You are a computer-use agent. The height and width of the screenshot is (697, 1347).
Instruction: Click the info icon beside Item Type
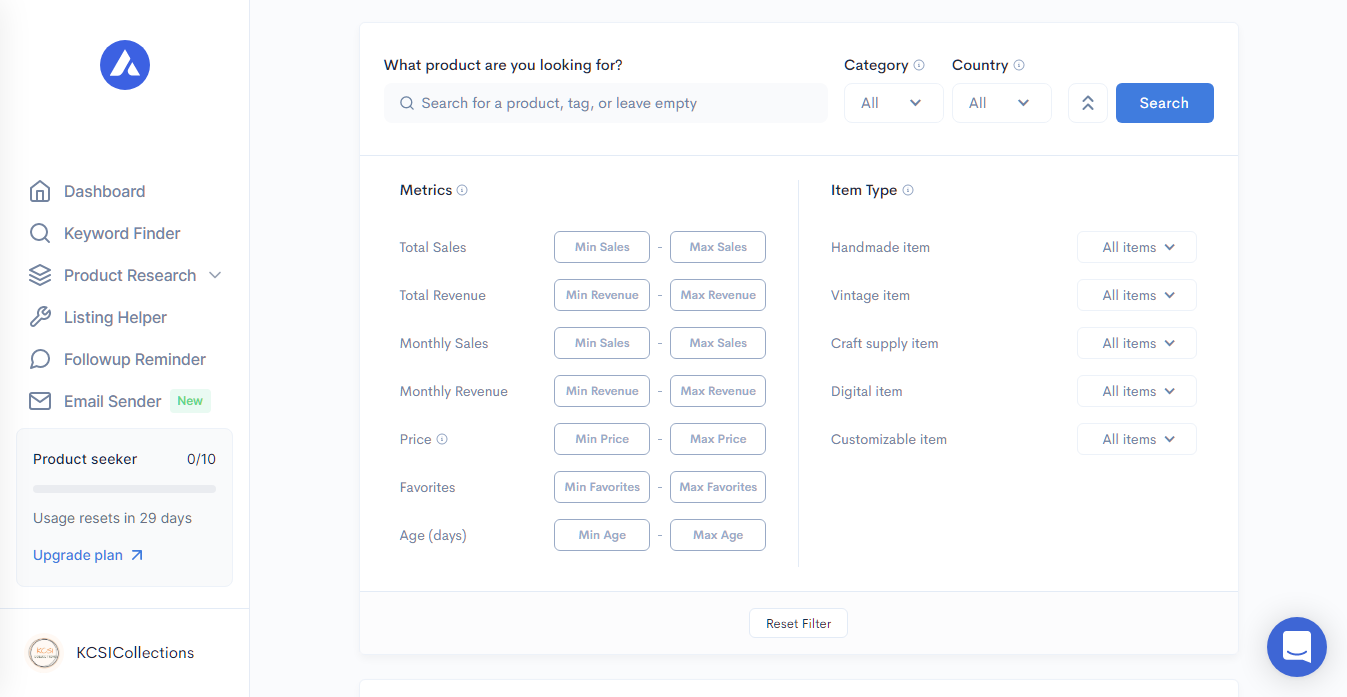pos(908,190)
